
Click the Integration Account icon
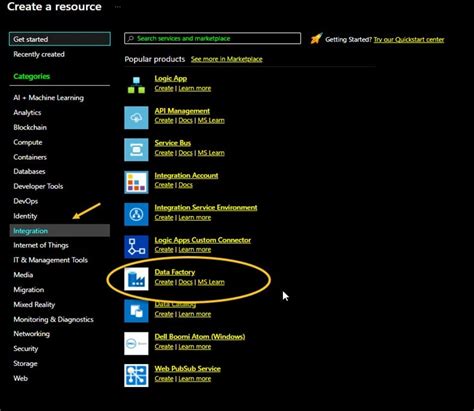[136, 182]
